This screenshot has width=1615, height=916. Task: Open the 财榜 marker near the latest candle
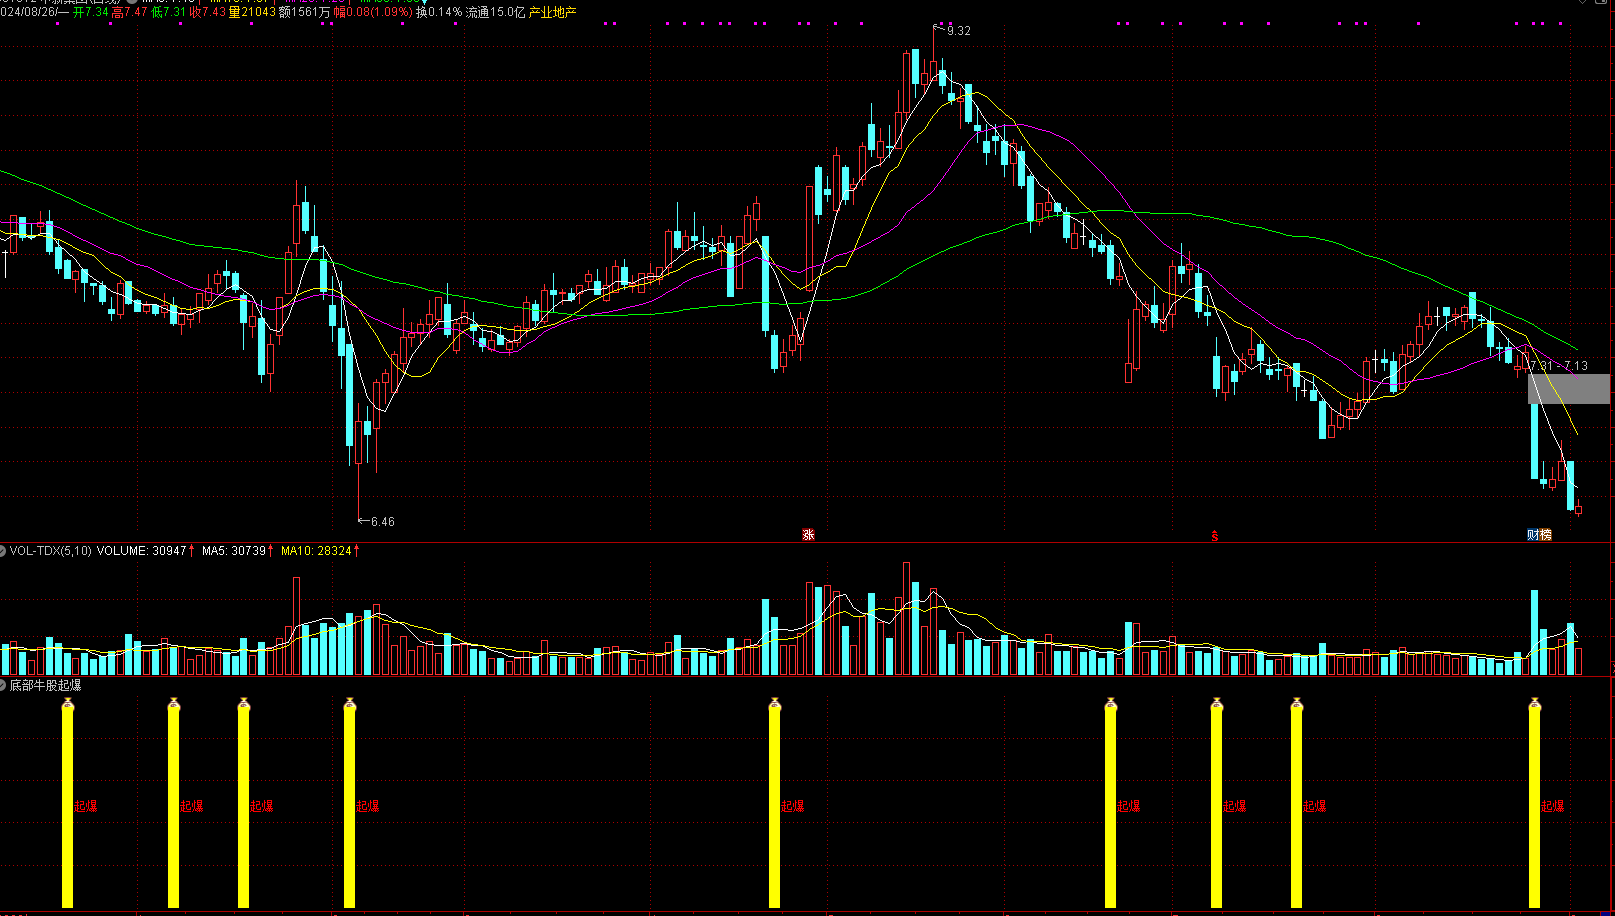tap(1539, 535)
